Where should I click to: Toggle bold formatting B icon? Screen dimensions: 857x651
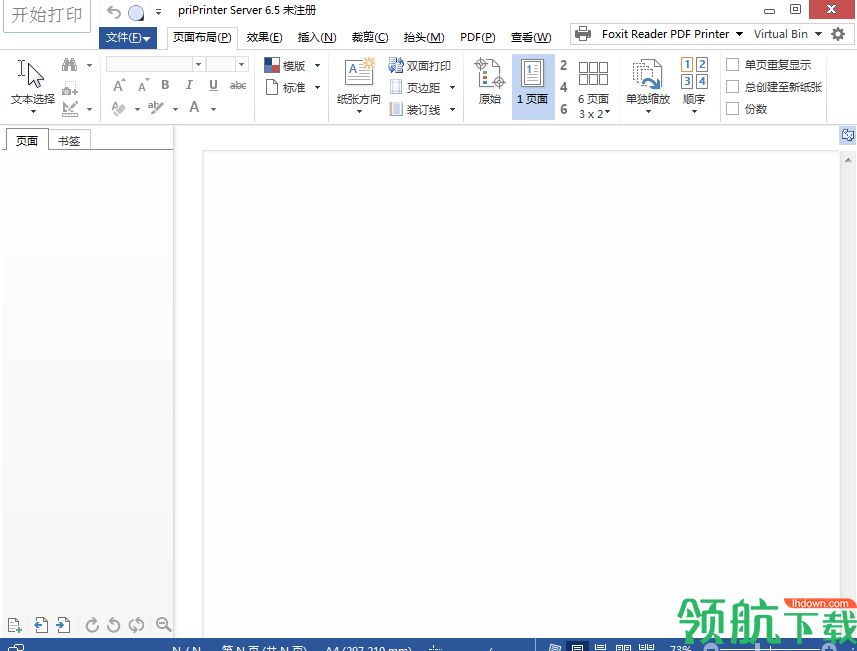click(x=165, y=85)
